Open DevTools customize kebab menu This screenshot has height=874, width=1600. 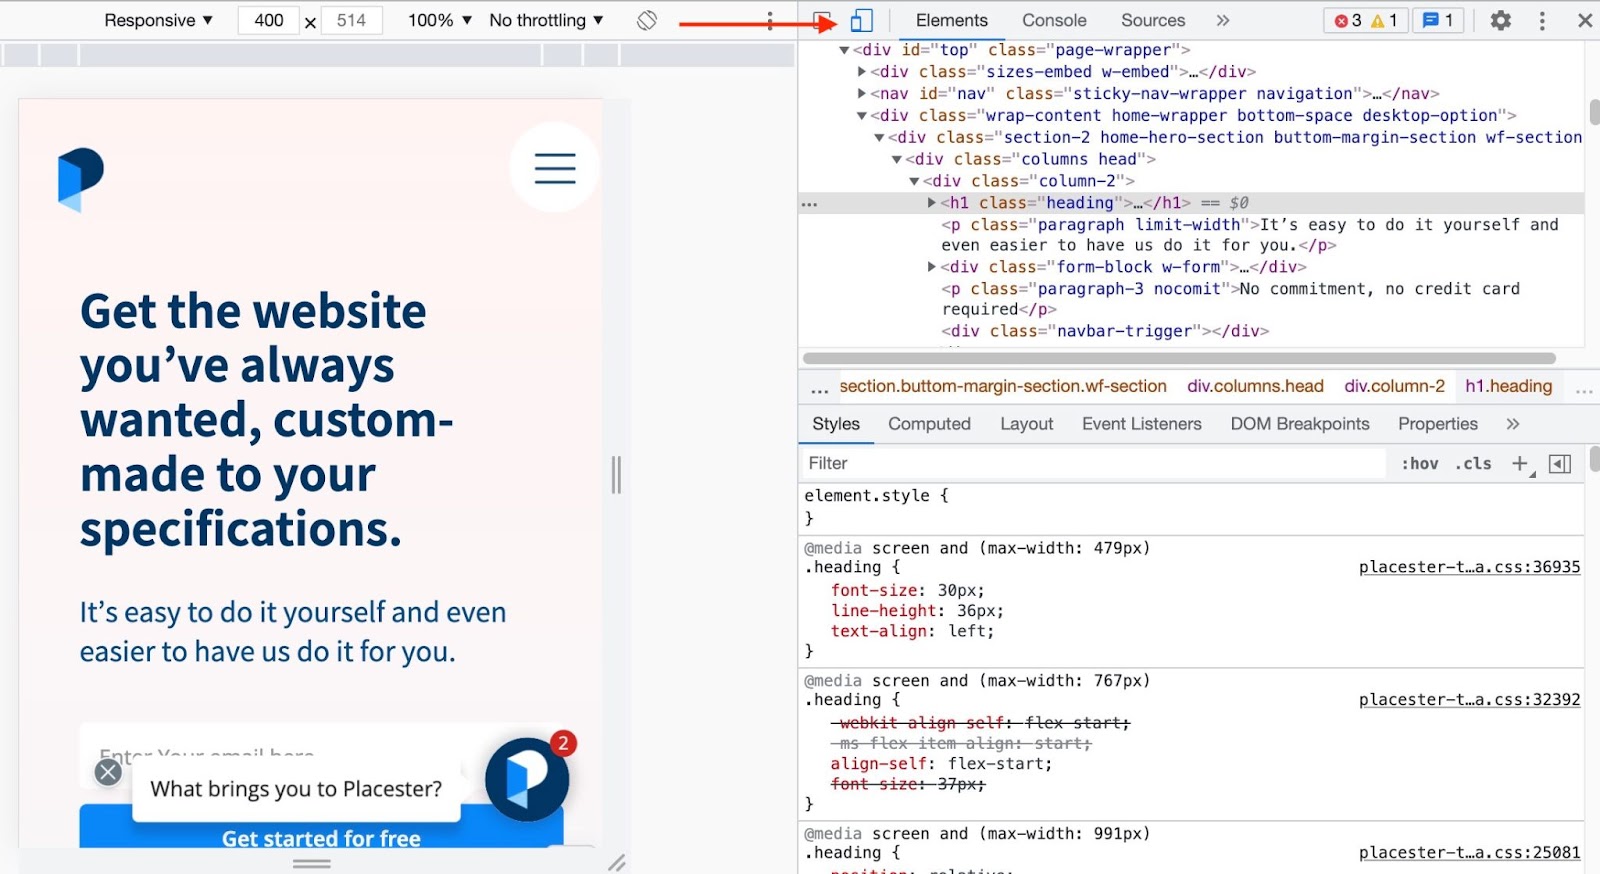1542,20
